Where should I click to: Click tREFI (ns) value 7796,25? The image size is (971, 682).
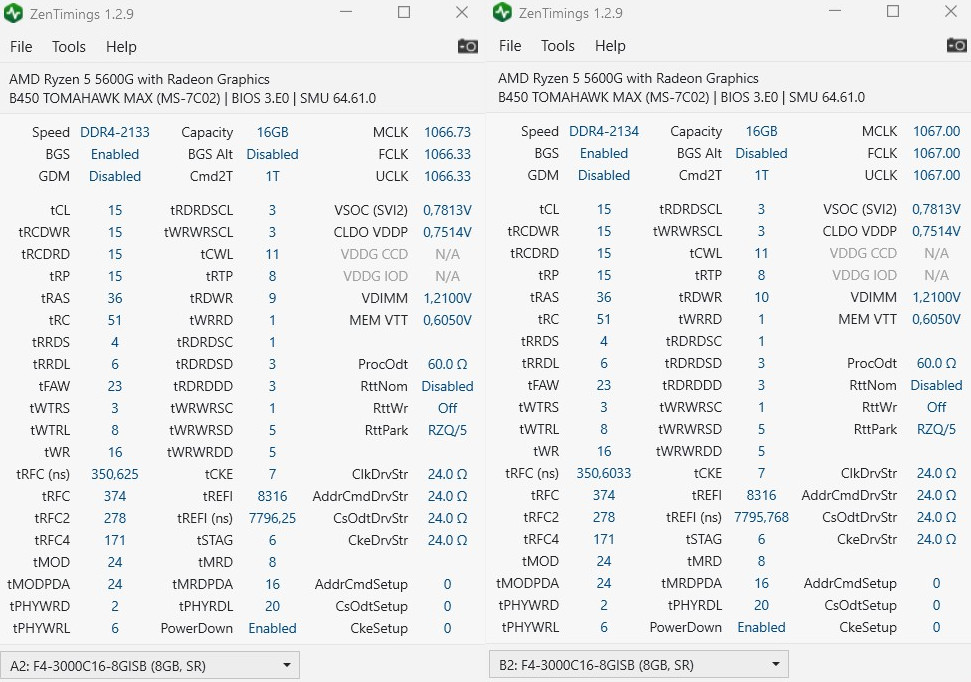click(x=272, y=518)
